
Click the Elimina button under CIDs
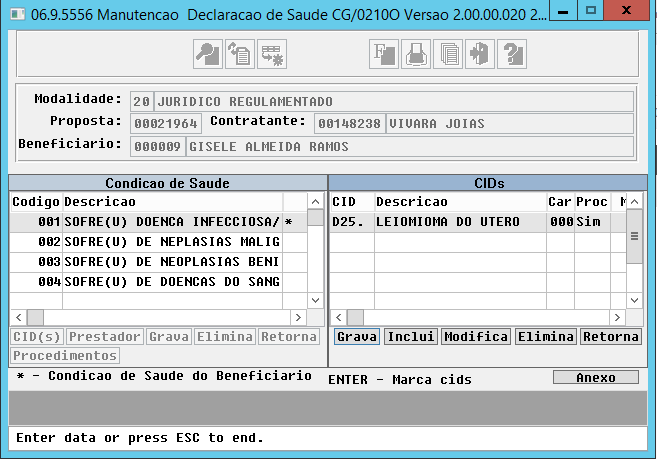pos(546,337)
